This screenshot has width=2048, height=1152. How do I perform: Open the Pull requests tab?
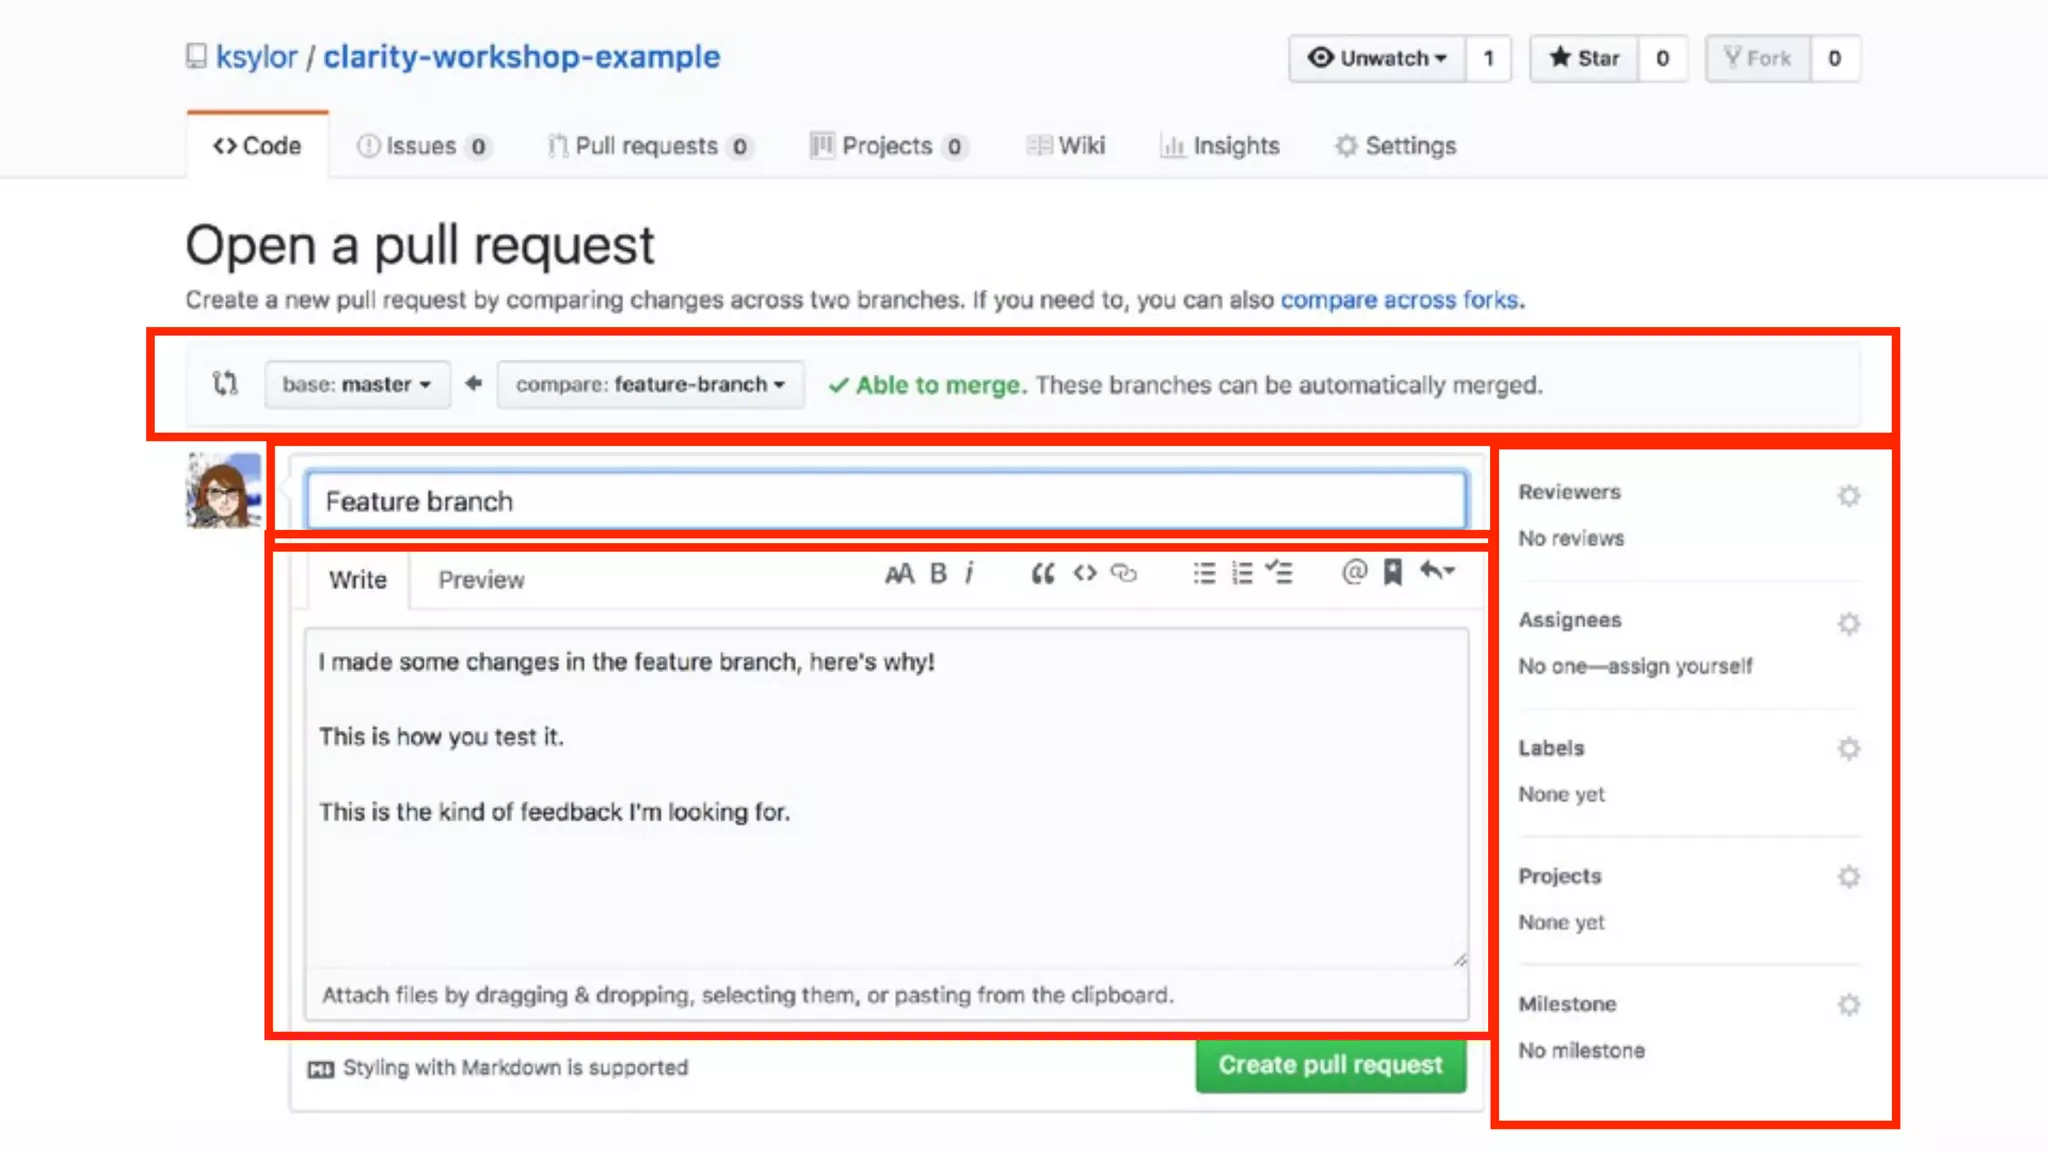(x=648, y=146)
